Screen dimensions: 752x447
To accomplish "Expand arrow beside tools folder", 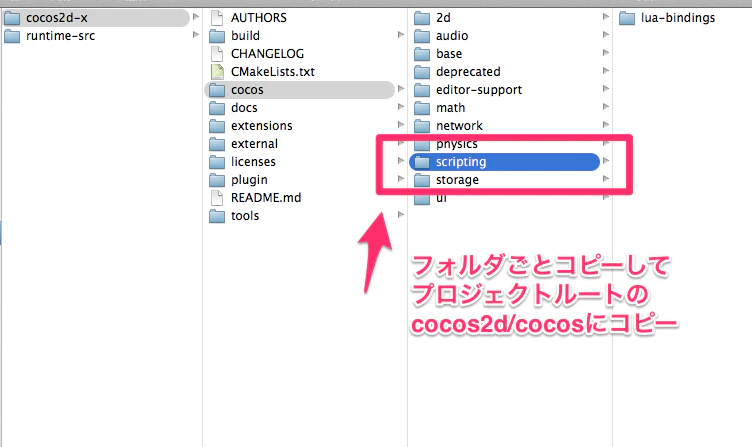I will click(x=401, y=214).
